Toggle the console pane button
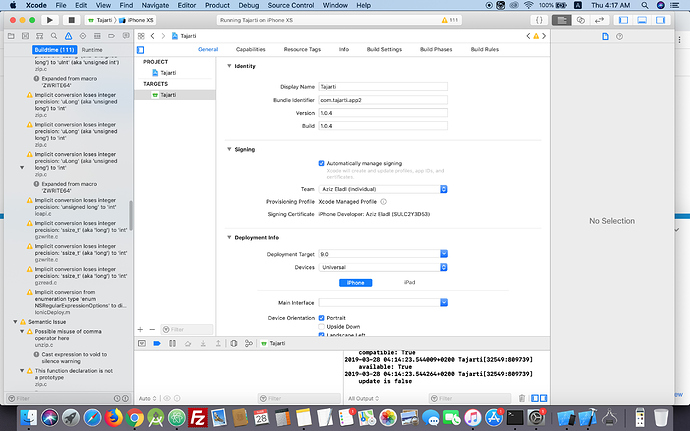This screenshot has height=431, width=690. [x=543, y=398]
